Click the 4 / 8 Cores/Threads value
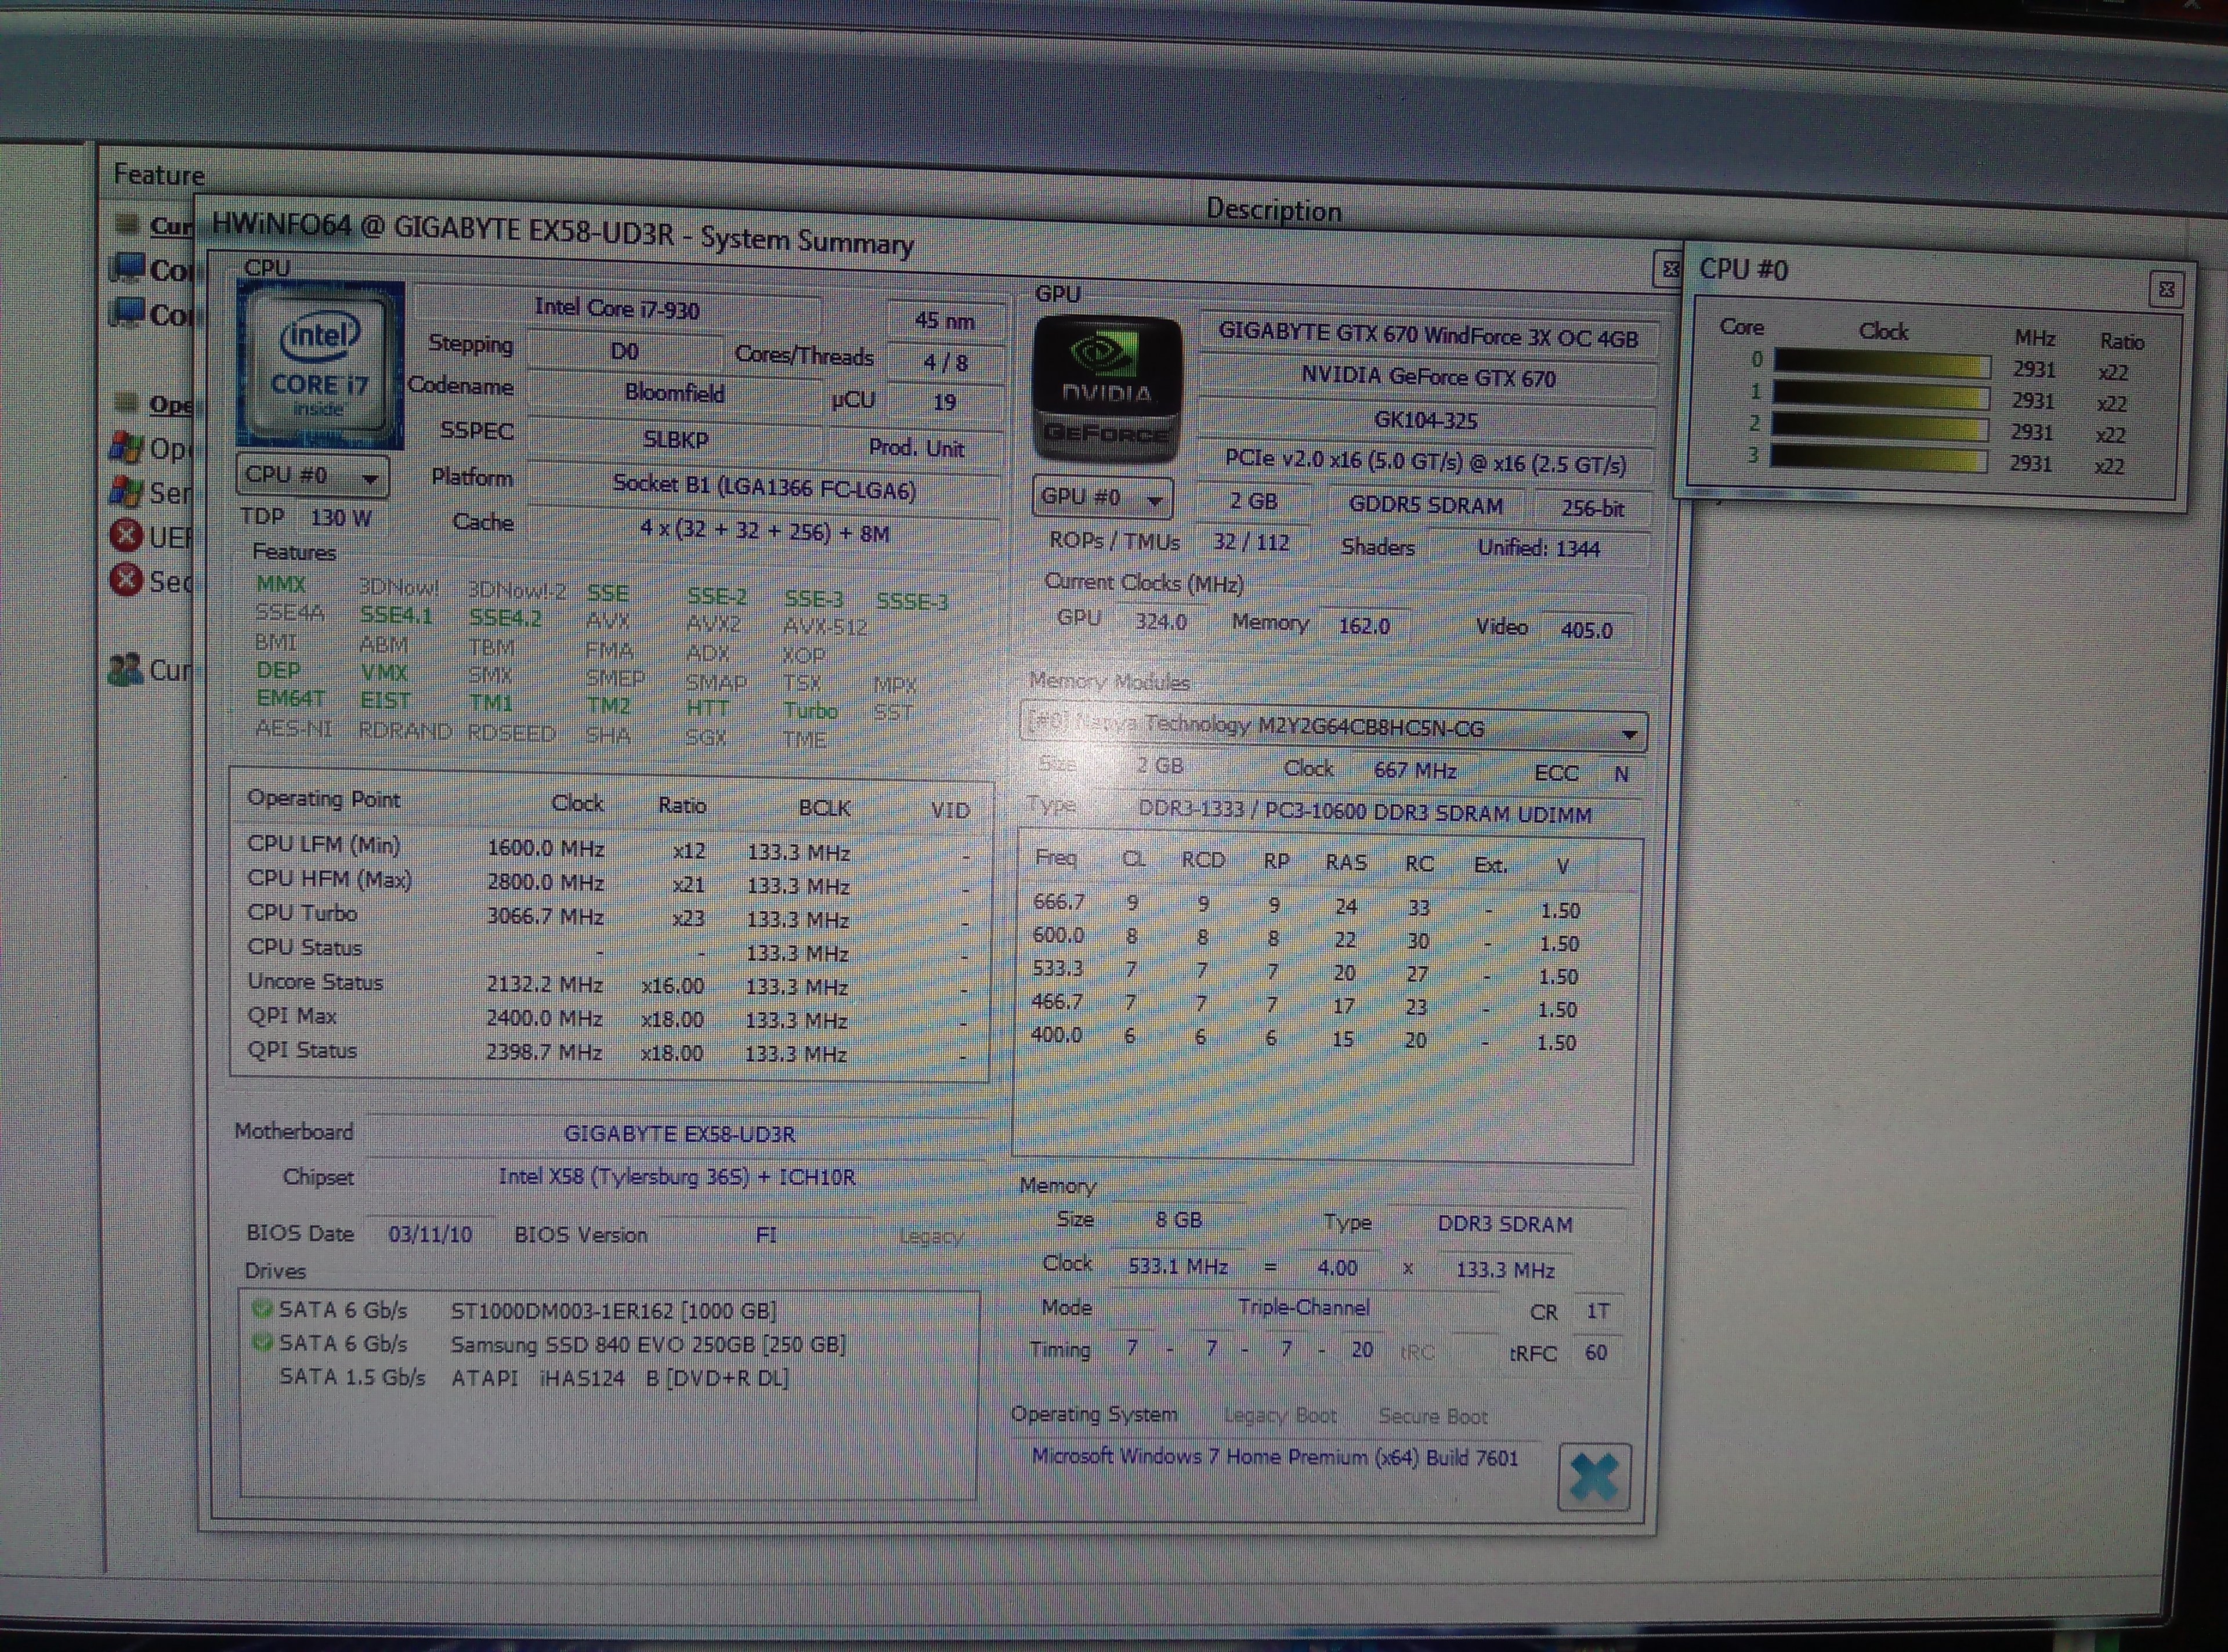Image resolution: width=2228 pixels, height=1652 pixels. tap(945, 362)
